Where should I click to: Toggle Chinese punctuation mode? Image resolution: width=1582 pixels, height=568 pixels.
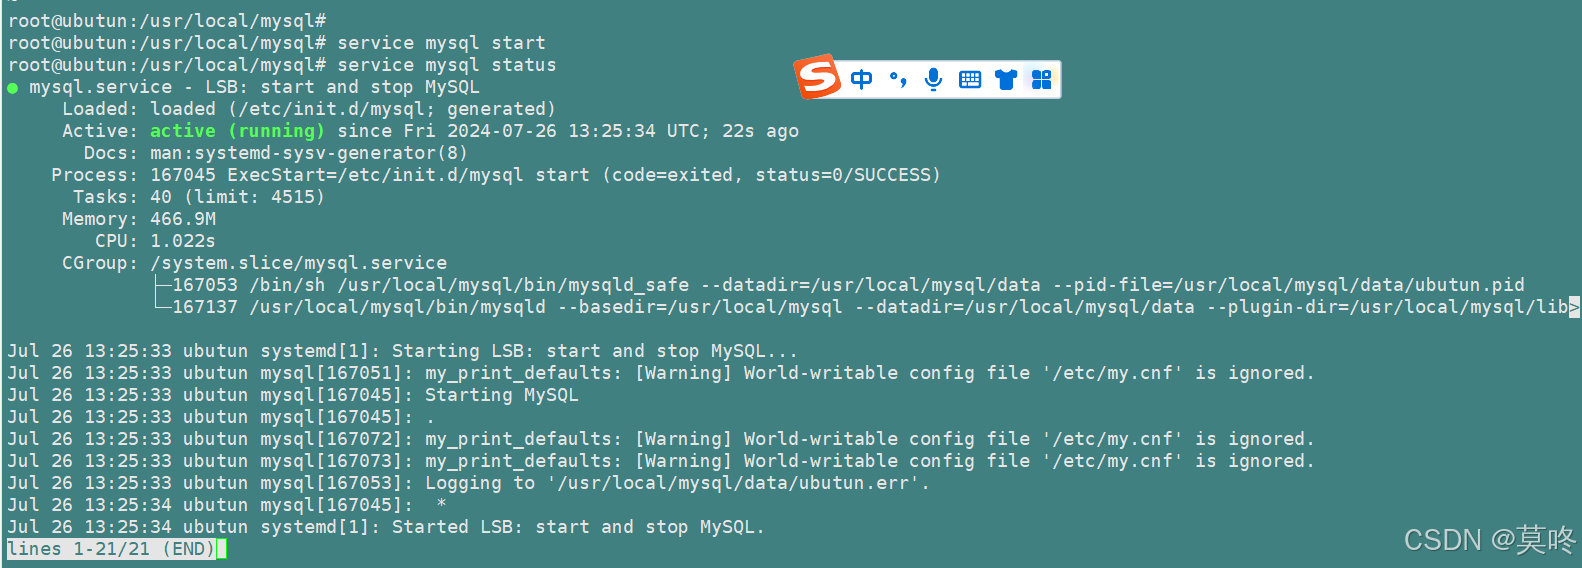point(898,79)
